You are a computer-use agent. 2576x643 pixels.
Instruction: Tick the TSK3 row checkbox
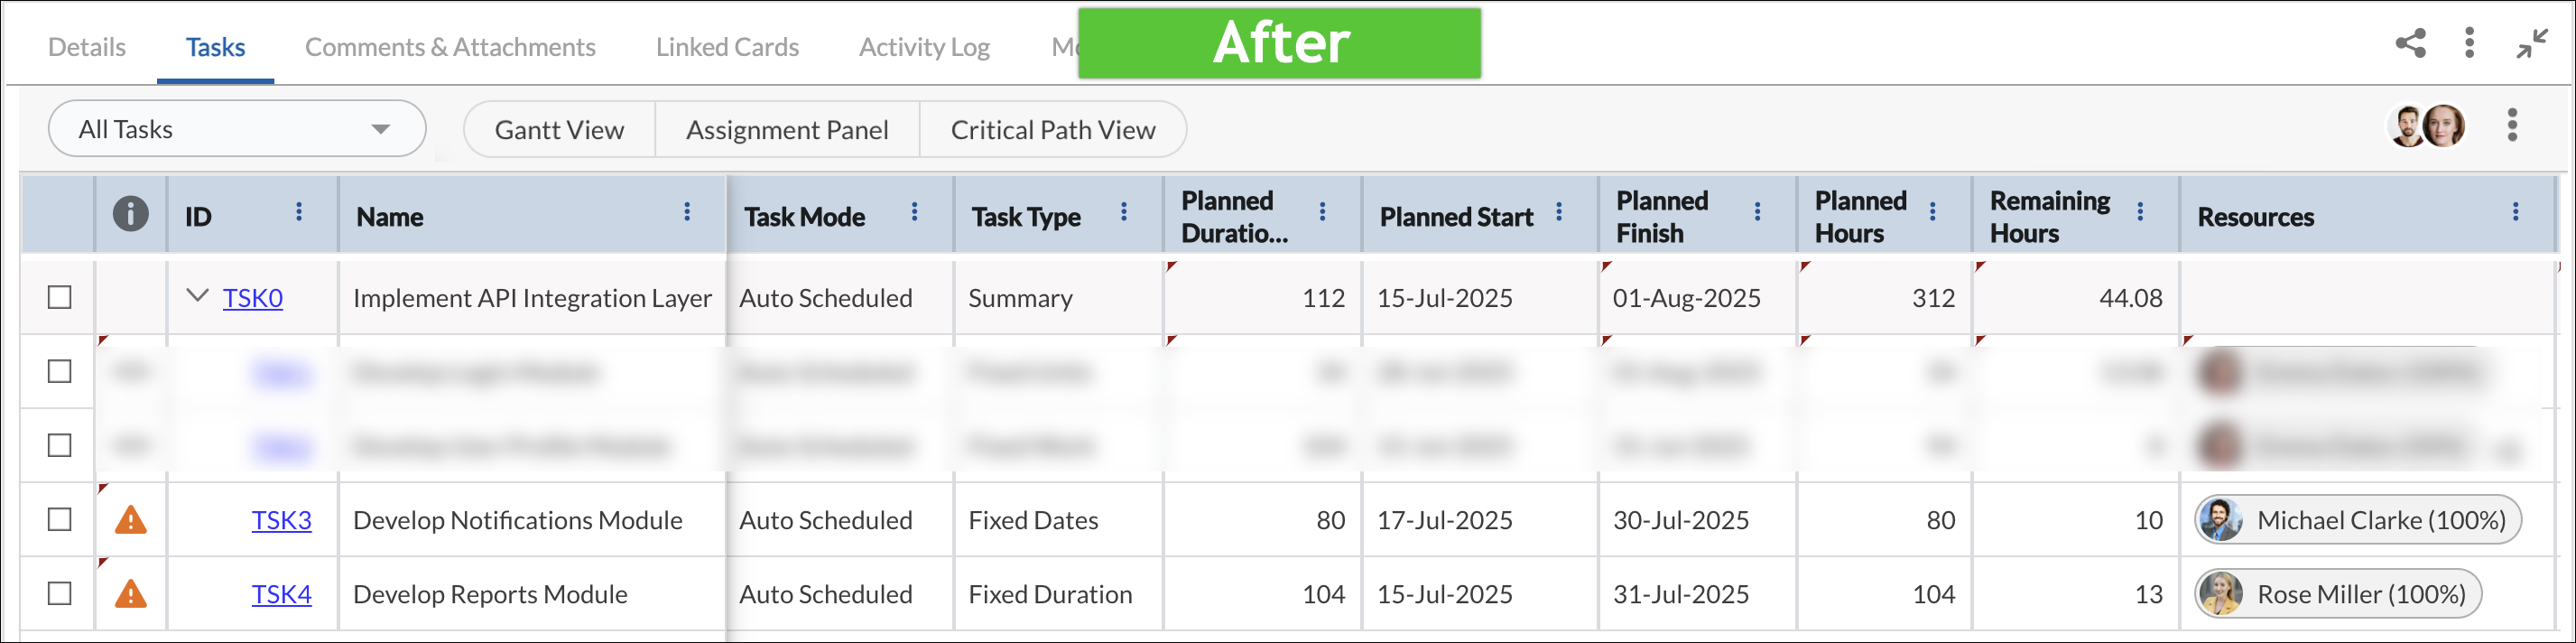60,519
